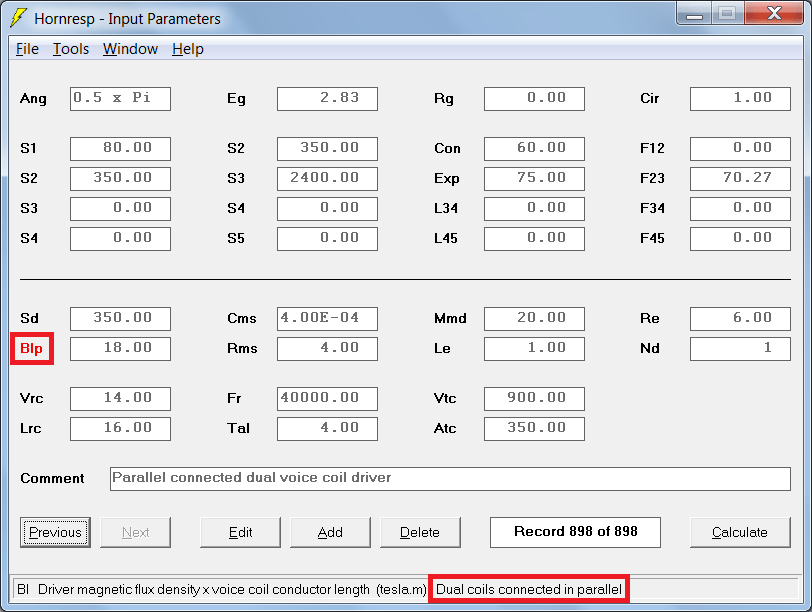
Task: Select the Con field with 60.00
Action: (534, 149)
